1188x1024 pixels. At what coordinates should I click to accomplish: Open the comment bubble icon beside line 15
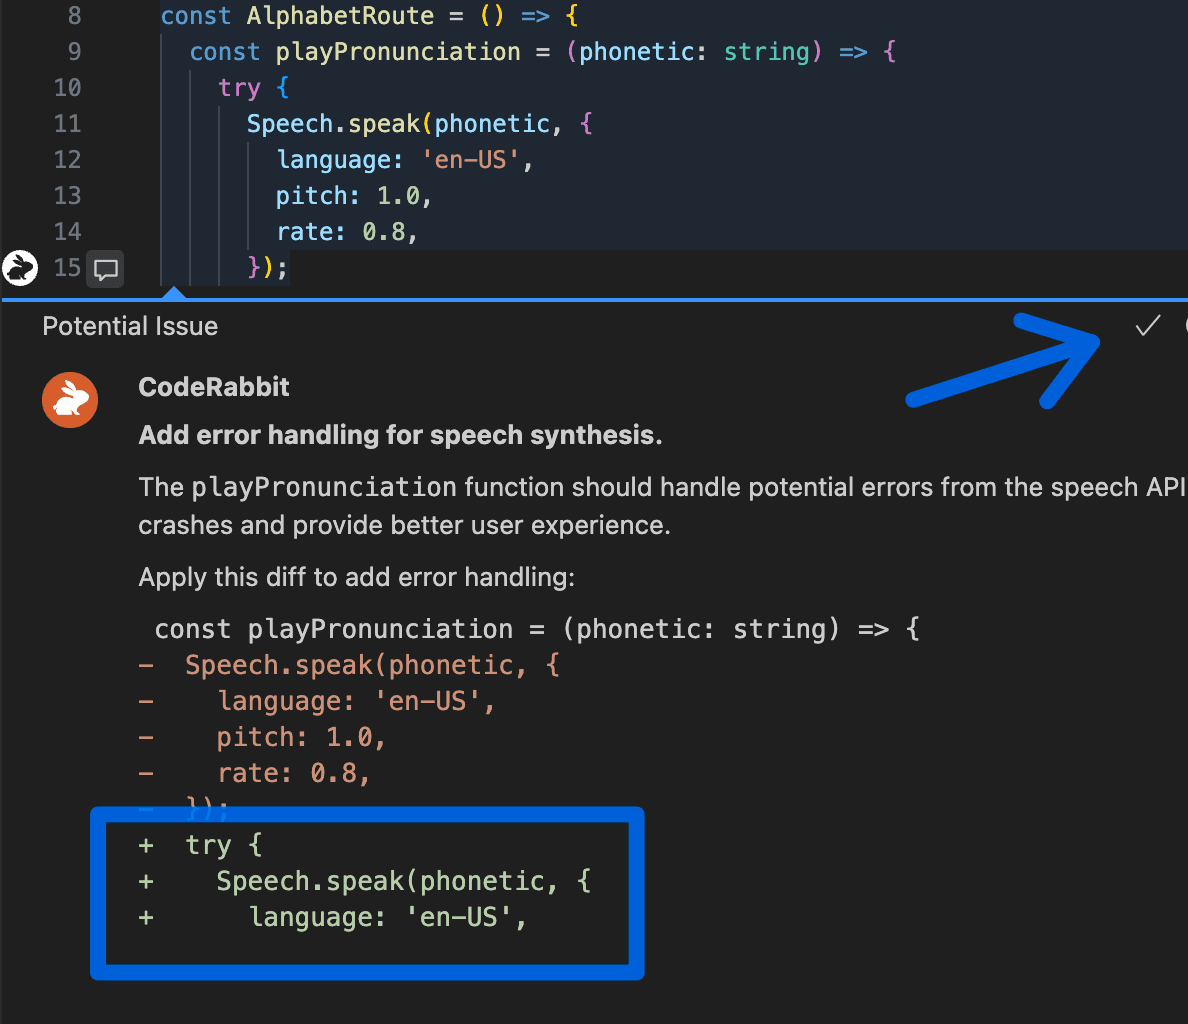106,269
